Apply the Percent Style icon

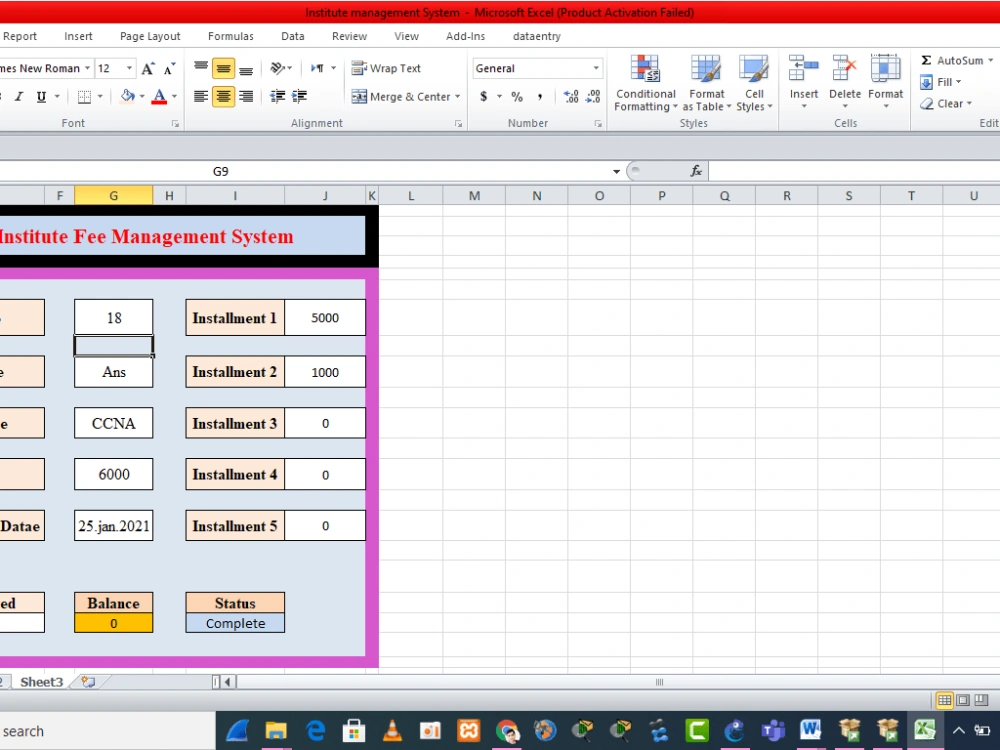(x=517, y=97)
